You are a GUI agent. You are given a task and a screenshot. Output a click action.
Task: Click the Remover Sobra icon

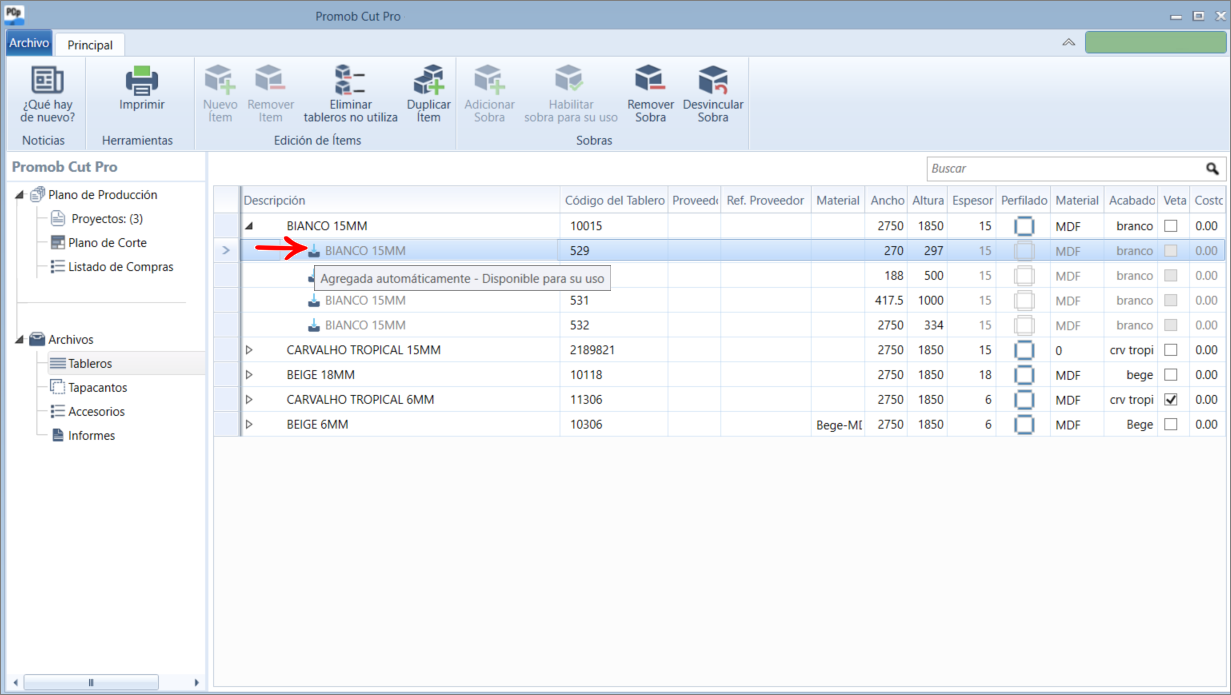point(650,80)
